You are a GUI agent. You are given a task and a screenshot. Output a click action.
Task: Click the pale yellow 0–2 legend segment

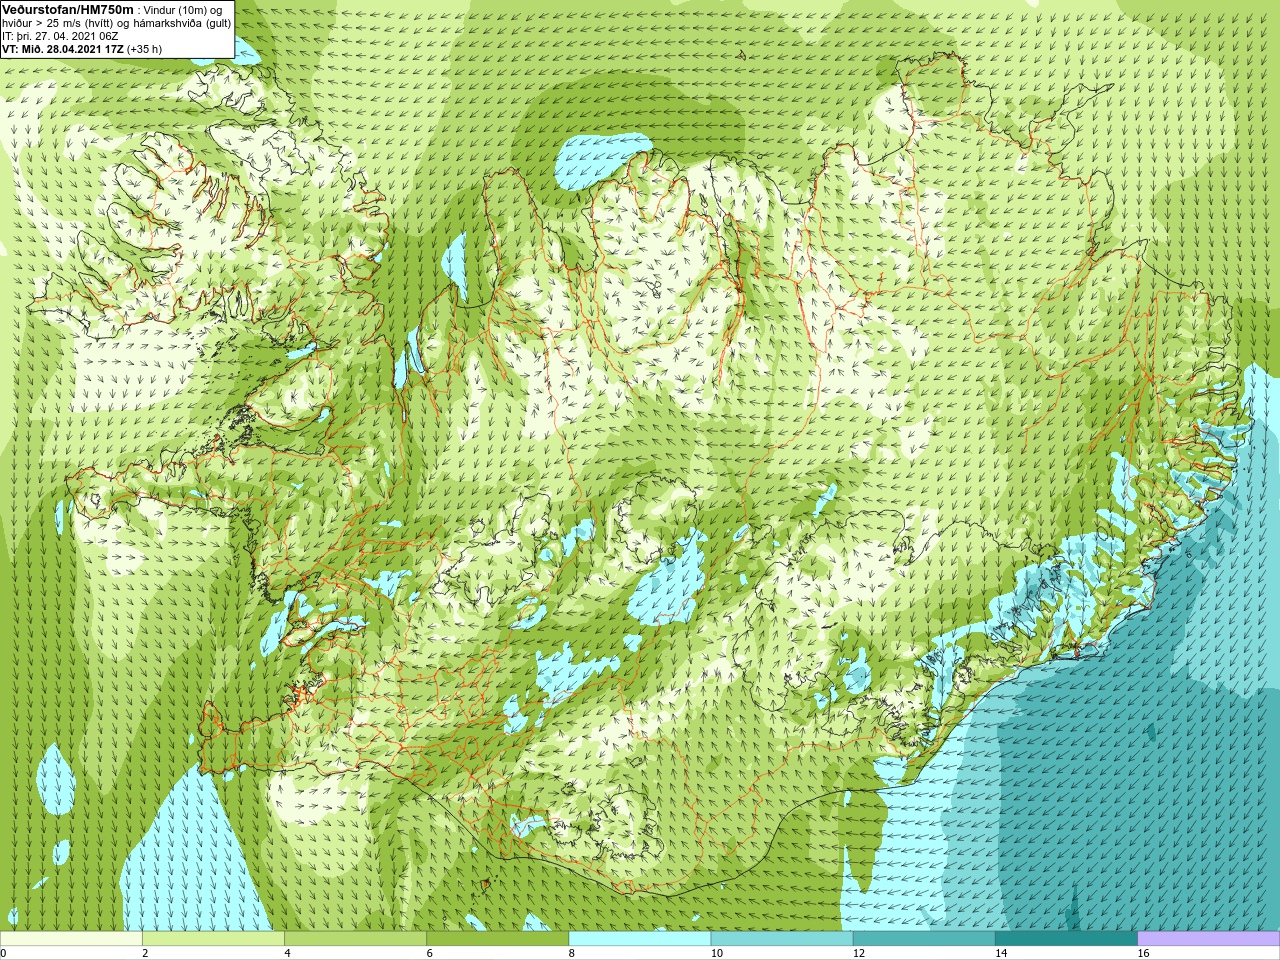click(71, 938)
